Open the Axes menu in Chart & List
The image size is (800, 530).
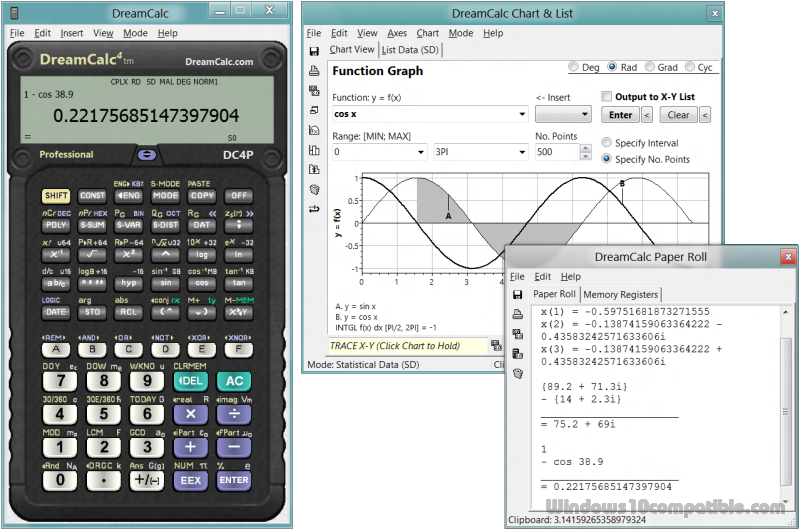click(397, 33)
